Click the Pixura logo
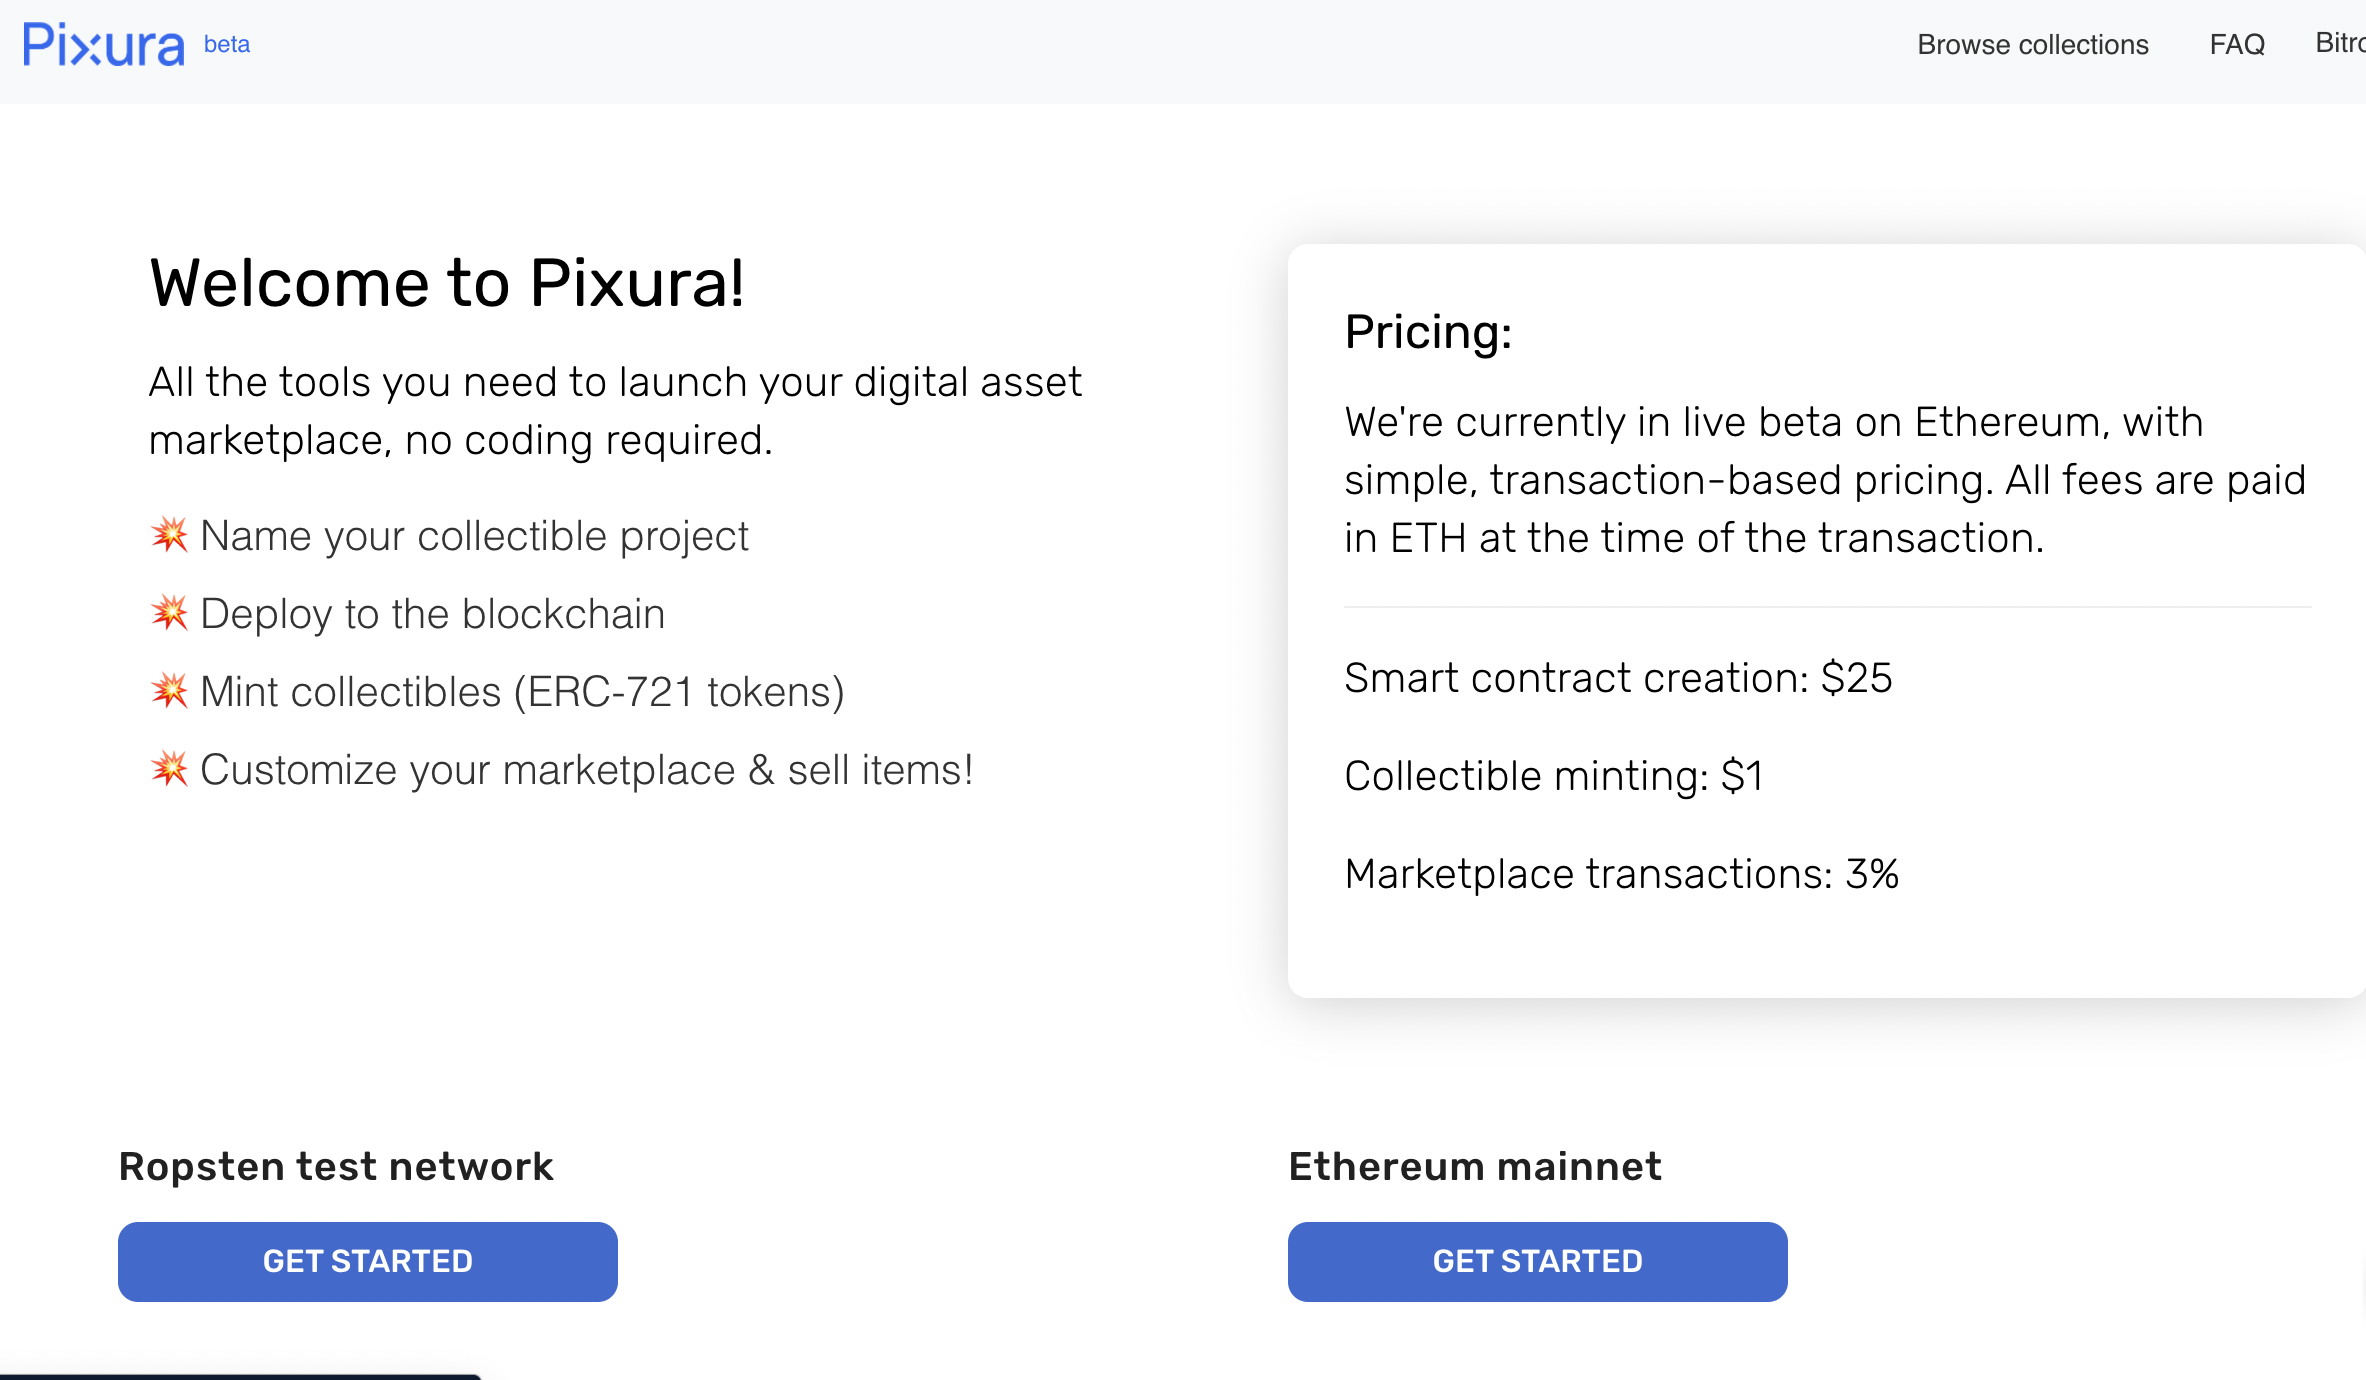Screen dimensions: 2366x1380 pos(104,45)
